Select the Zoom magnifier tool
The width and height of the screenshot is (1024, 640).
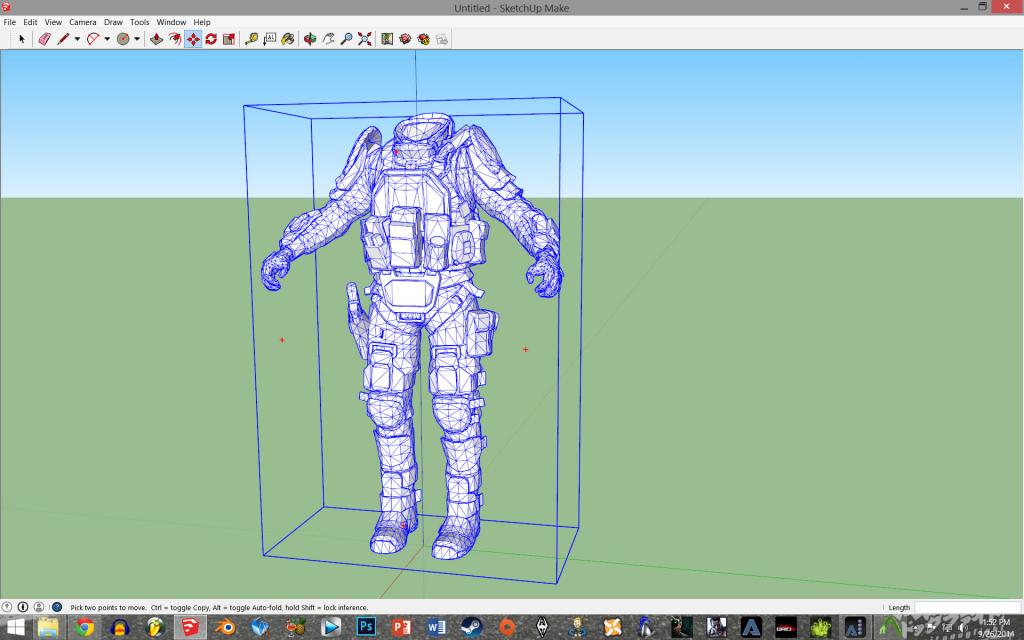click(x=347, y=39)
